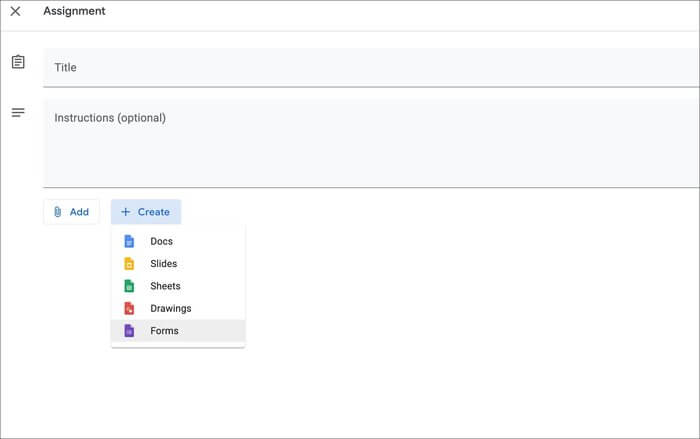Image resolution: width=700 pixels, height=439 pixels.
Task: Select the green Google Sheets icon
Action: pos(128,286)
